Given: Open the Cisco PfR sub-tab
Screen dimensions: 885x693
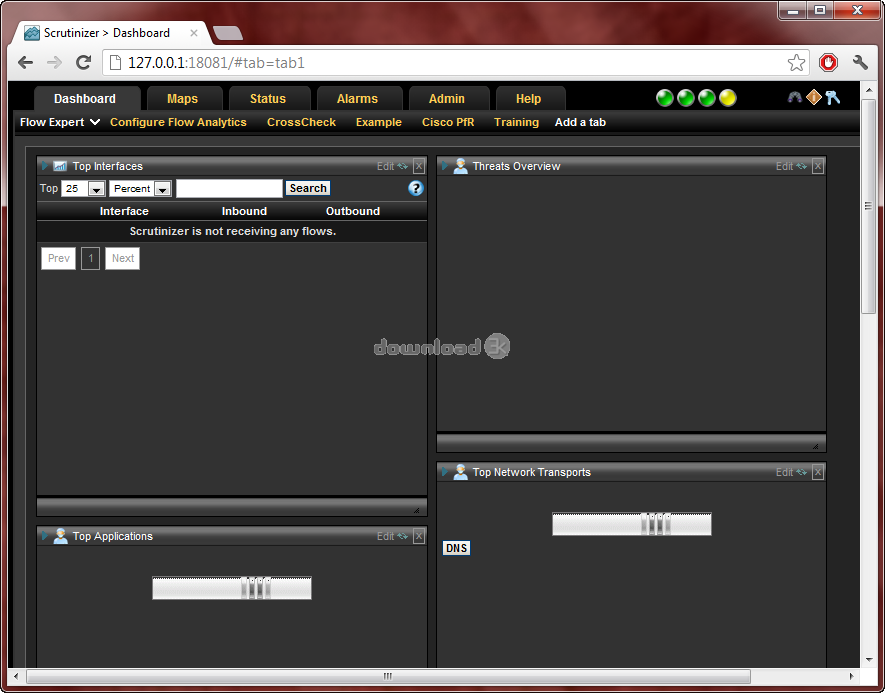Looking at the screenshot, I should coord(448,122).
